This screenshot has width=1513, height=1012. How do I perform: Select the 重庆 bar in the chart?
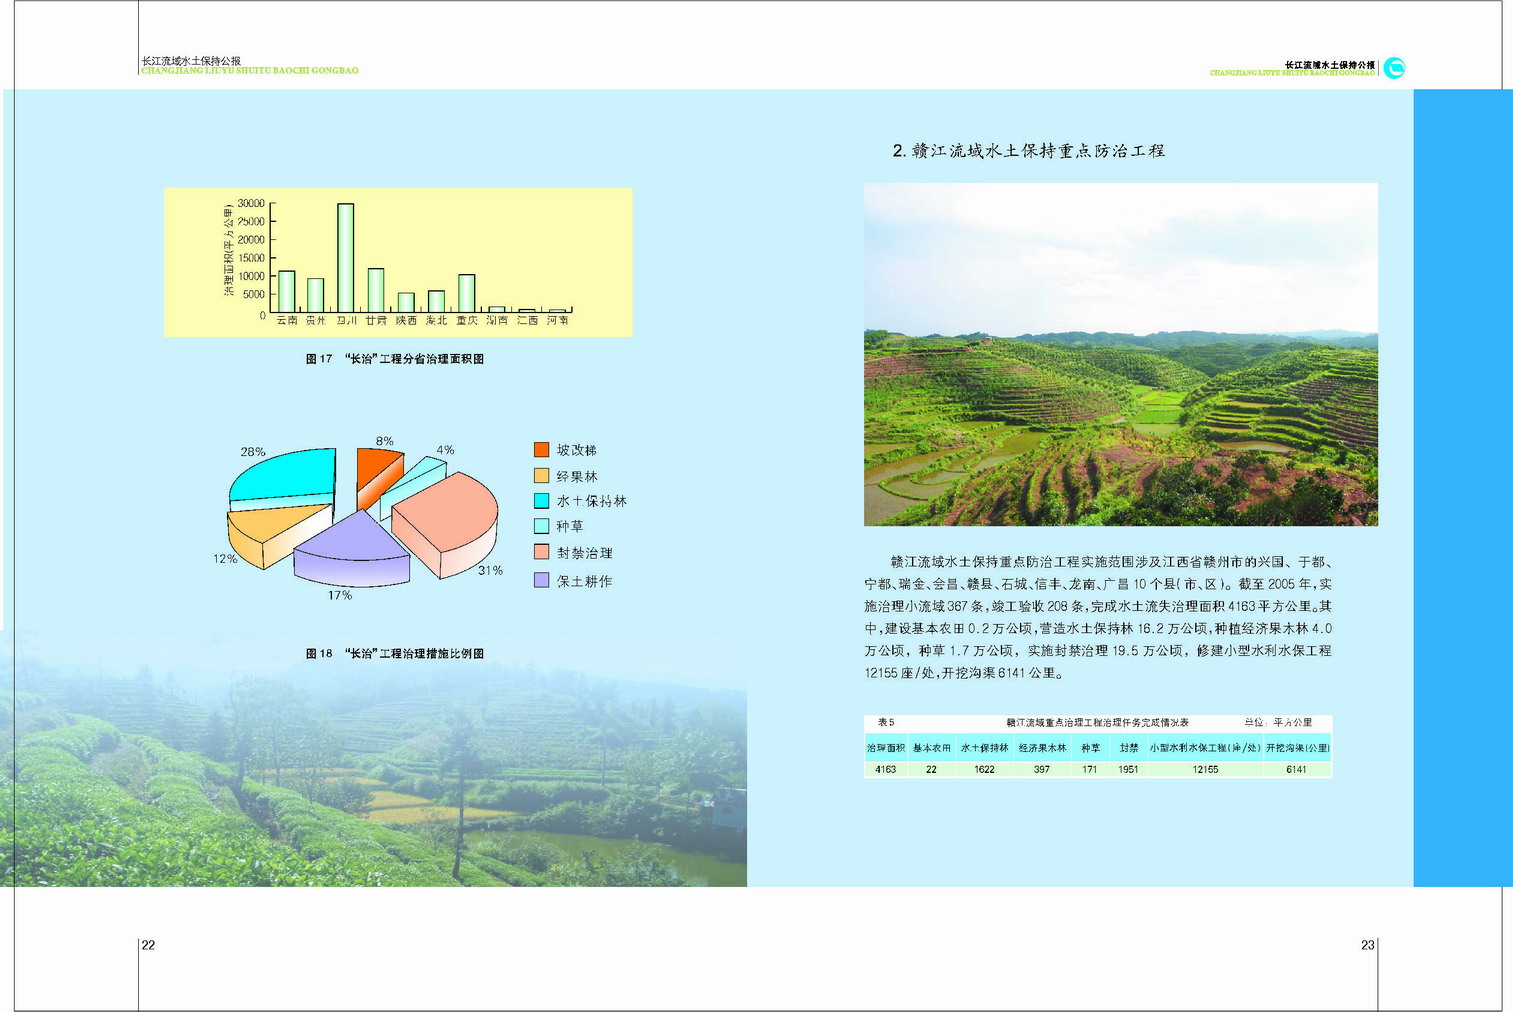(x=467, y=293)
